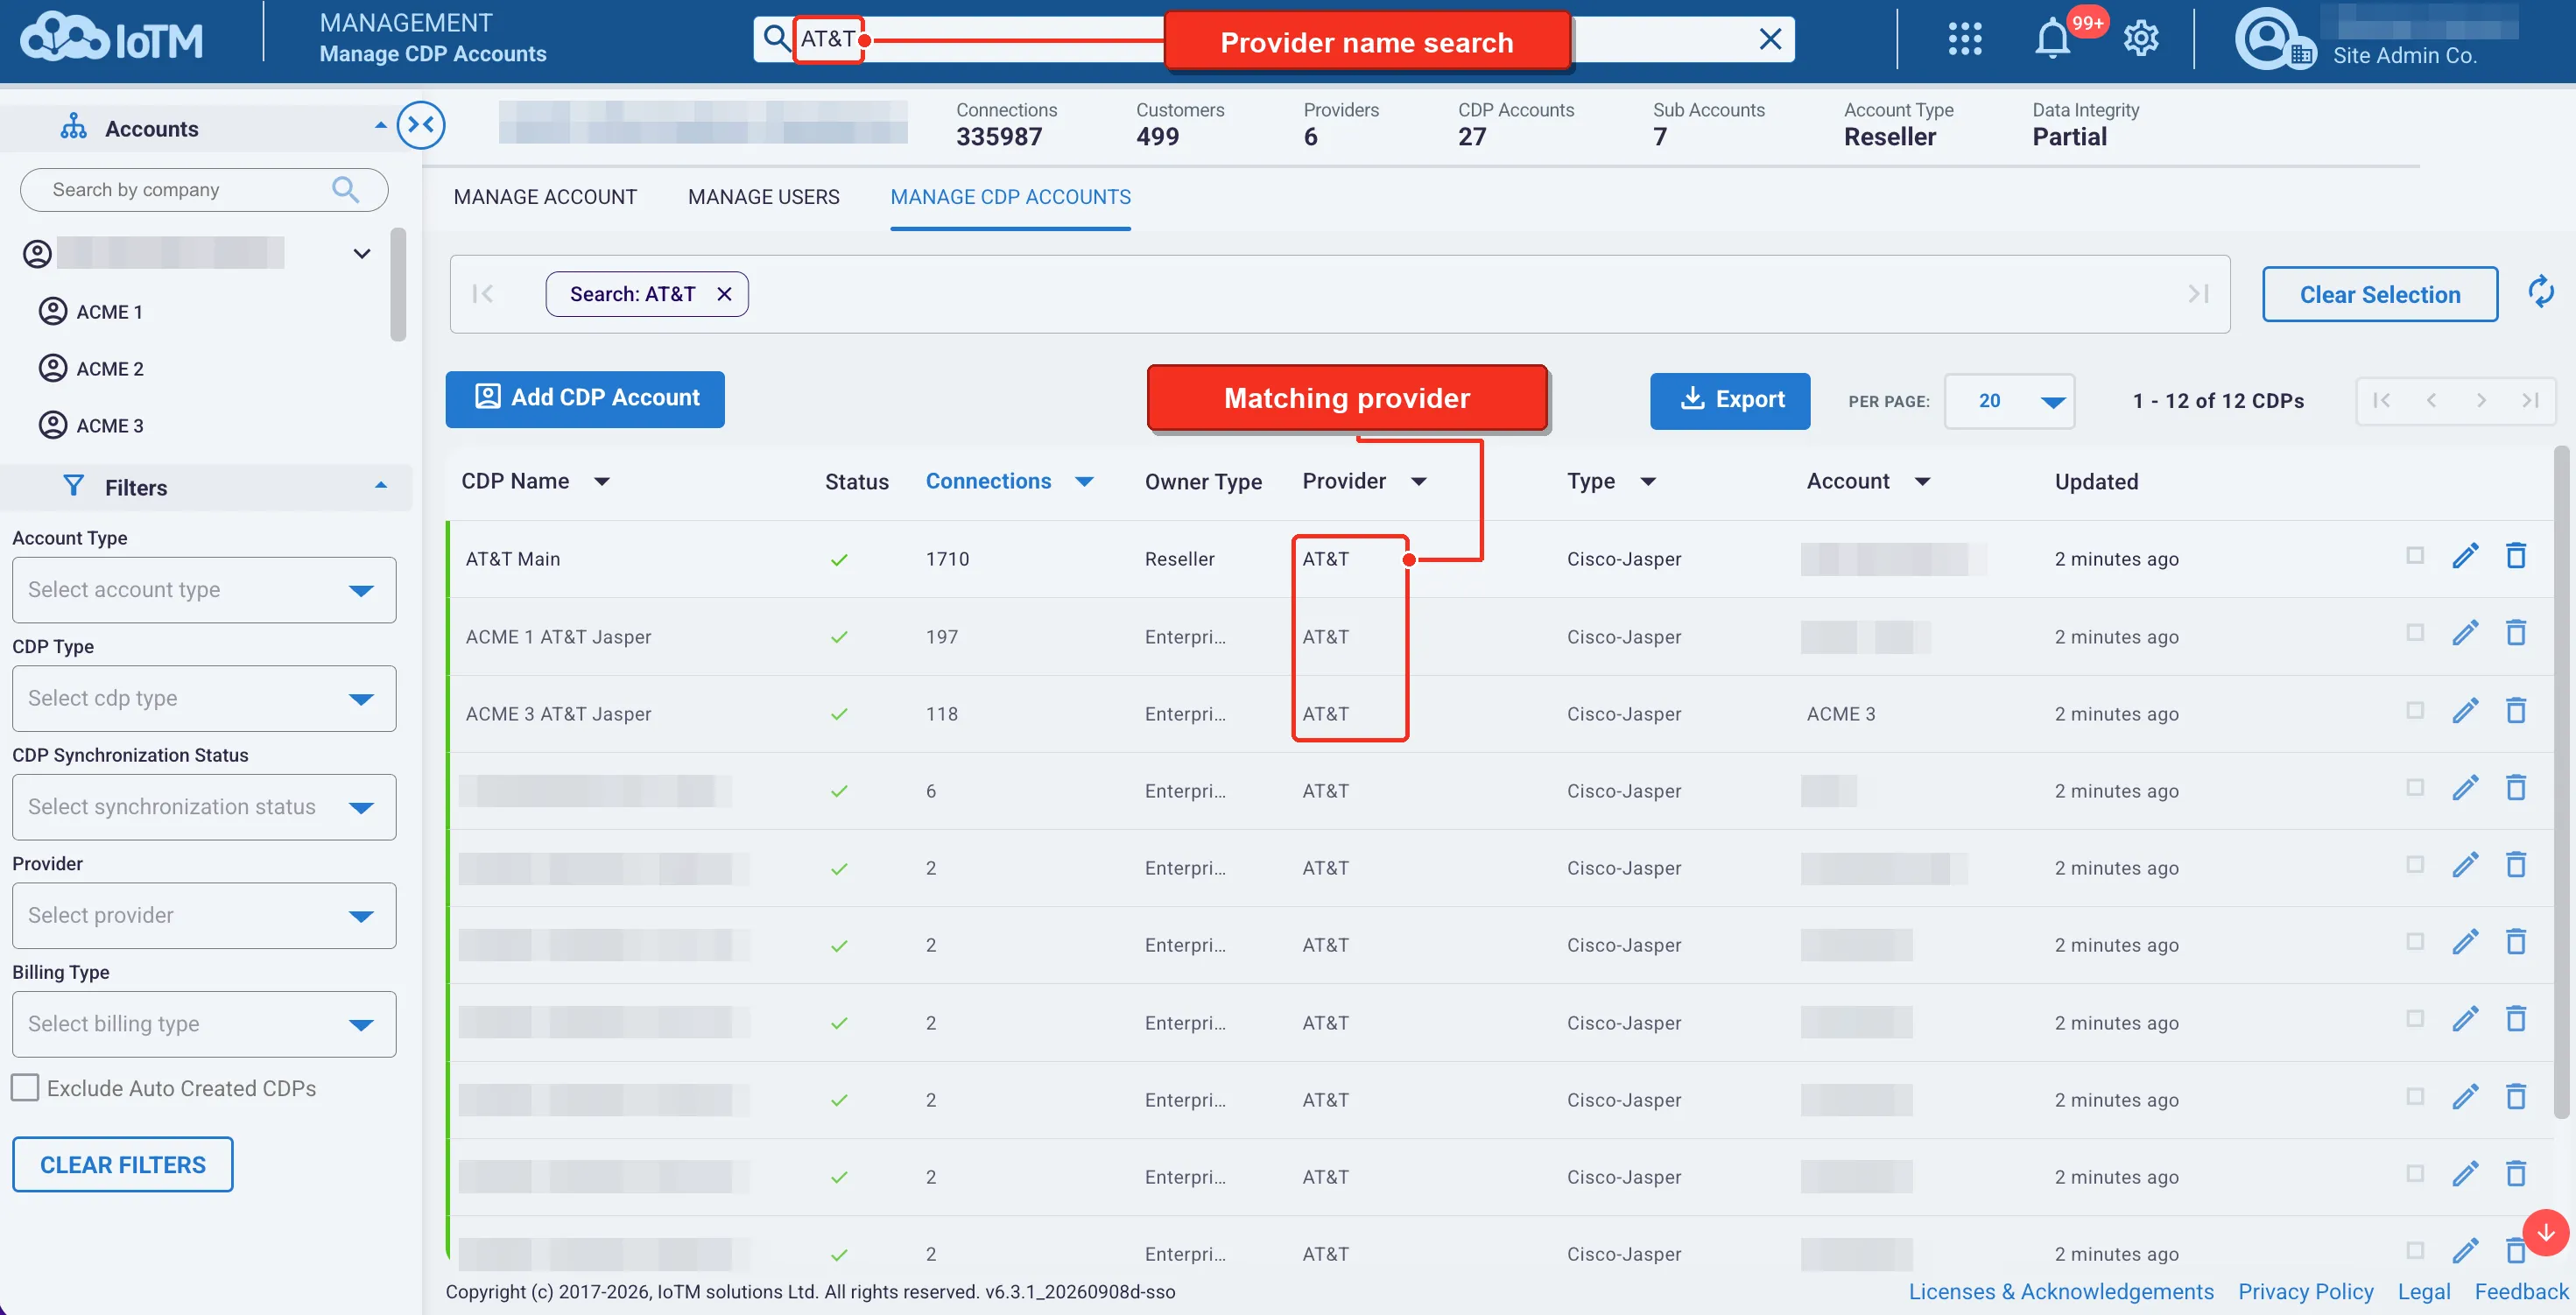Click the CLEAR FILTERS button
This screenshot has height=1315, width=2576.
tap(122, 1165)
